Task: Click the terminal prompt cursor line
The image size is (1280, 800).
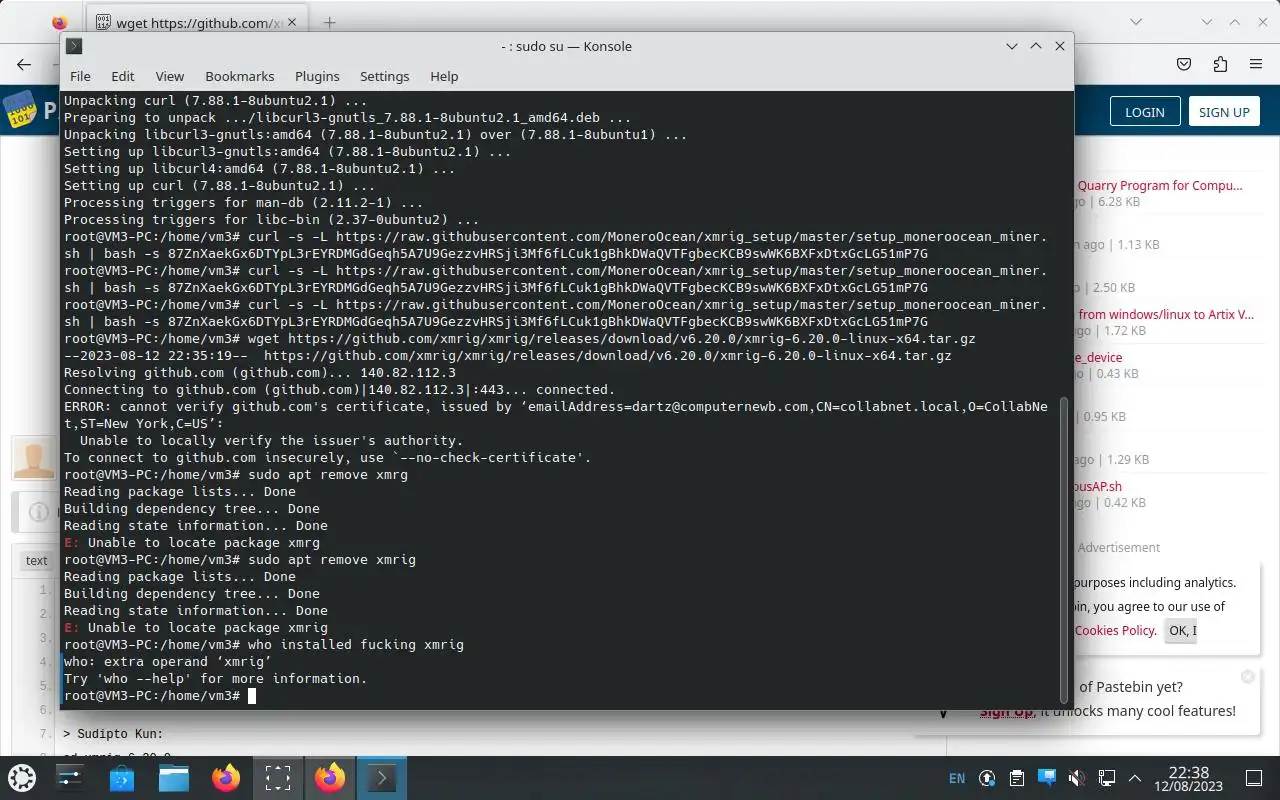Action: [x=160, y=695]
